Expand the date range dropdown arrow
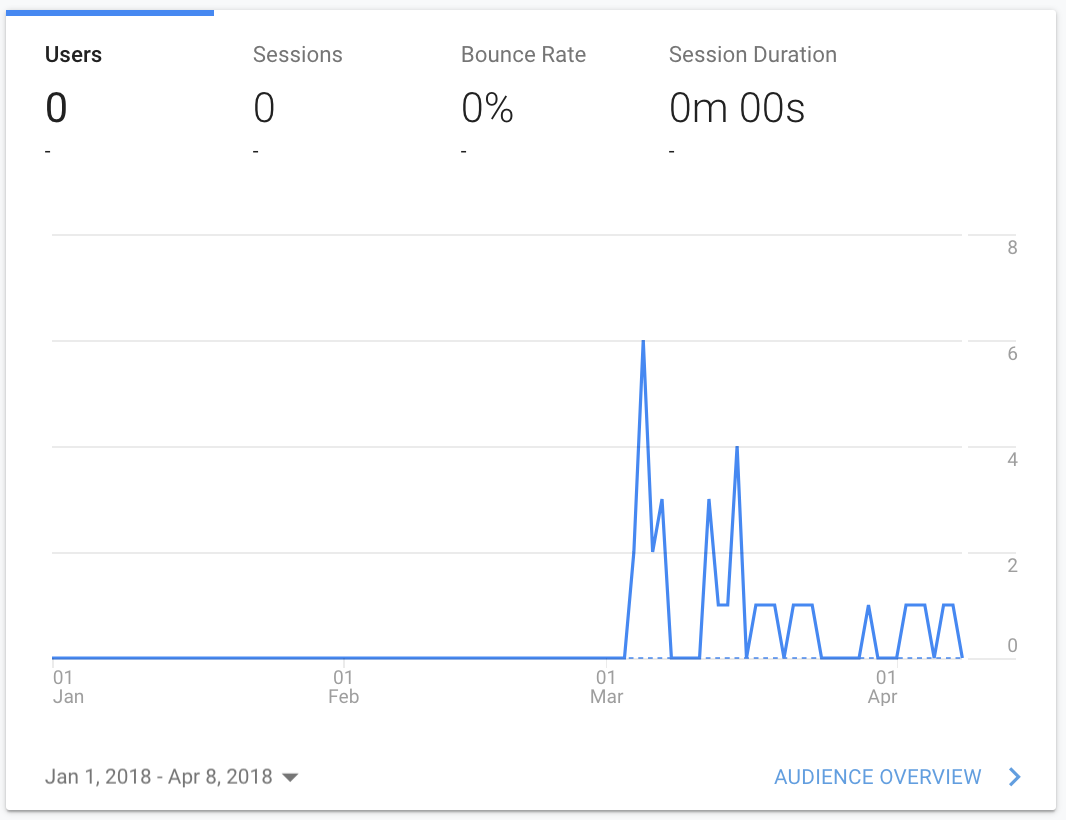This screenshot has height=820, width=1066. click(290, 777)
